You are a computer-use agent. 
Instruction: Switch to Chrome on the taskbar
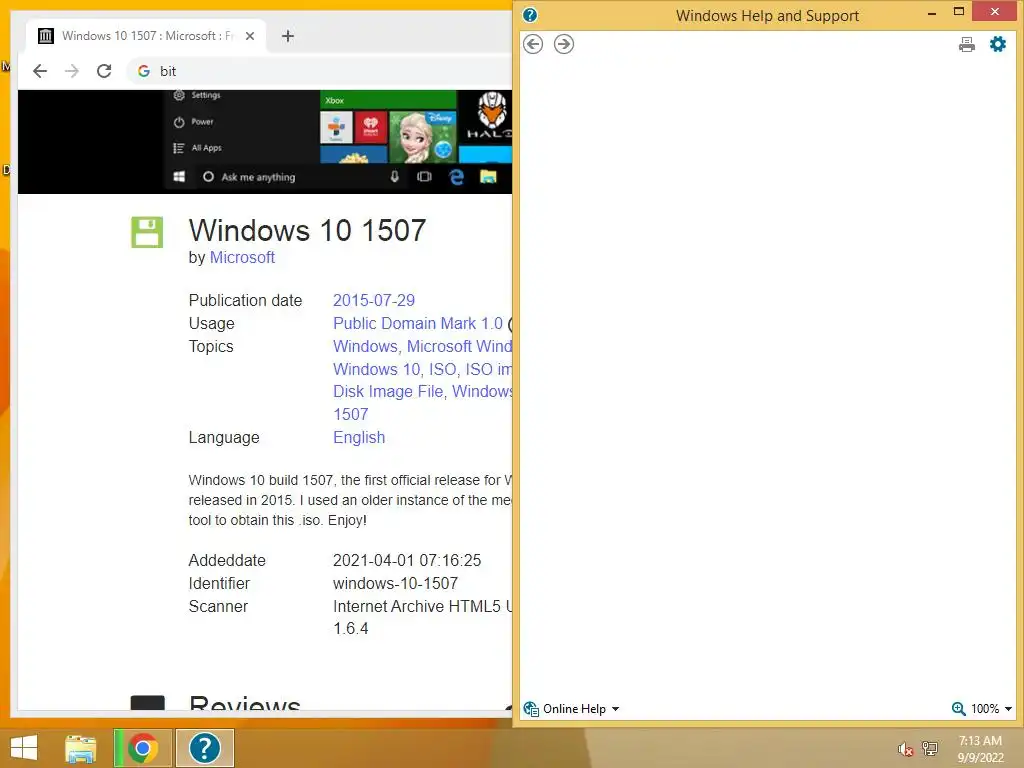tap(142, 748)
